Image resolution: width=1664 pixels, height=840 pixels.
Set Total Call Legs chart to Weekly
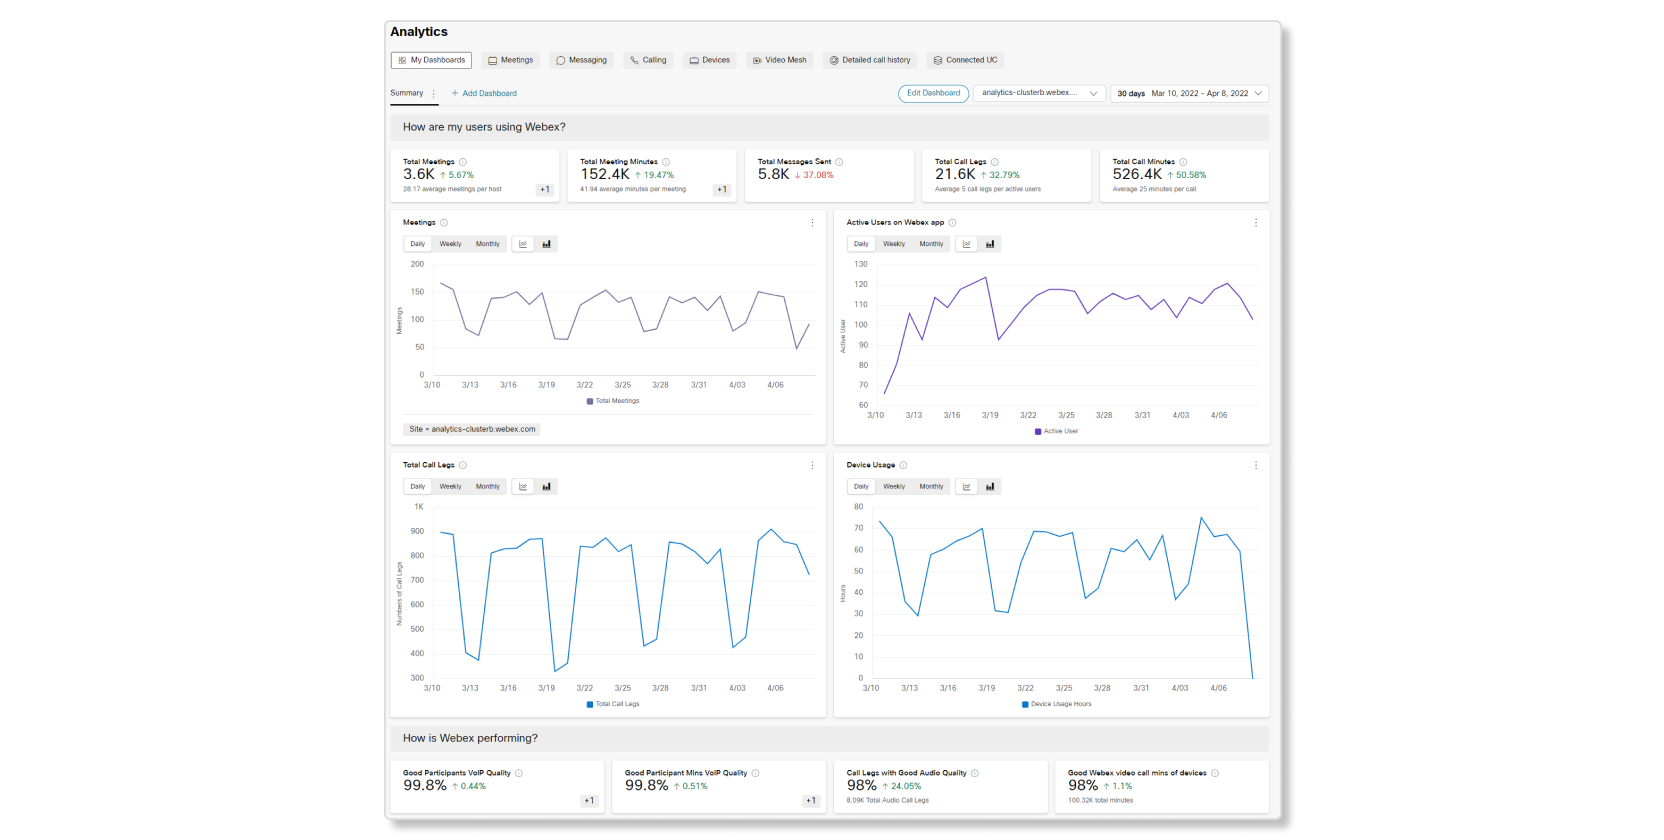click(450, 487)
